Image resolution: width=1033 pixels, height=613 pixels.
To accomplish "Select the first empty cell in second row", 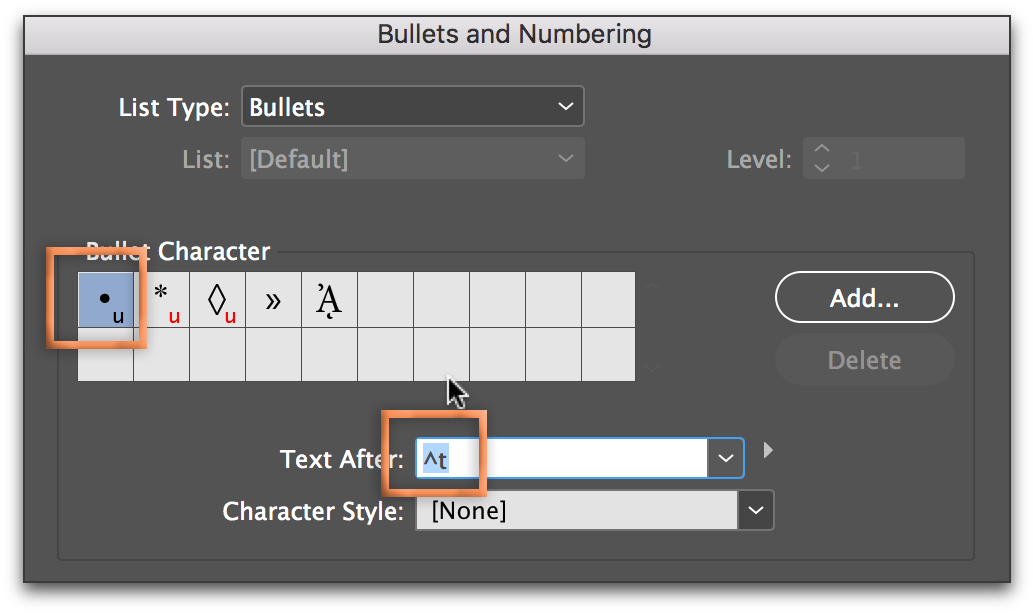I will [x=105, y=355].
